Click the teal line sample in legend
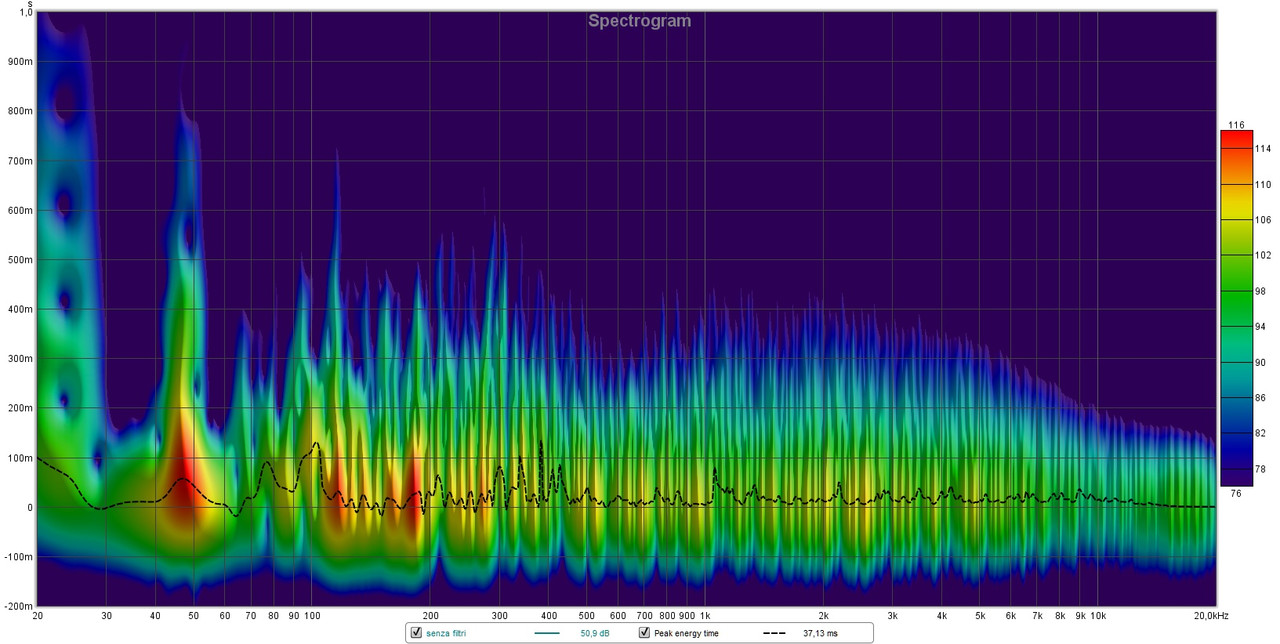 click(547, 634)
